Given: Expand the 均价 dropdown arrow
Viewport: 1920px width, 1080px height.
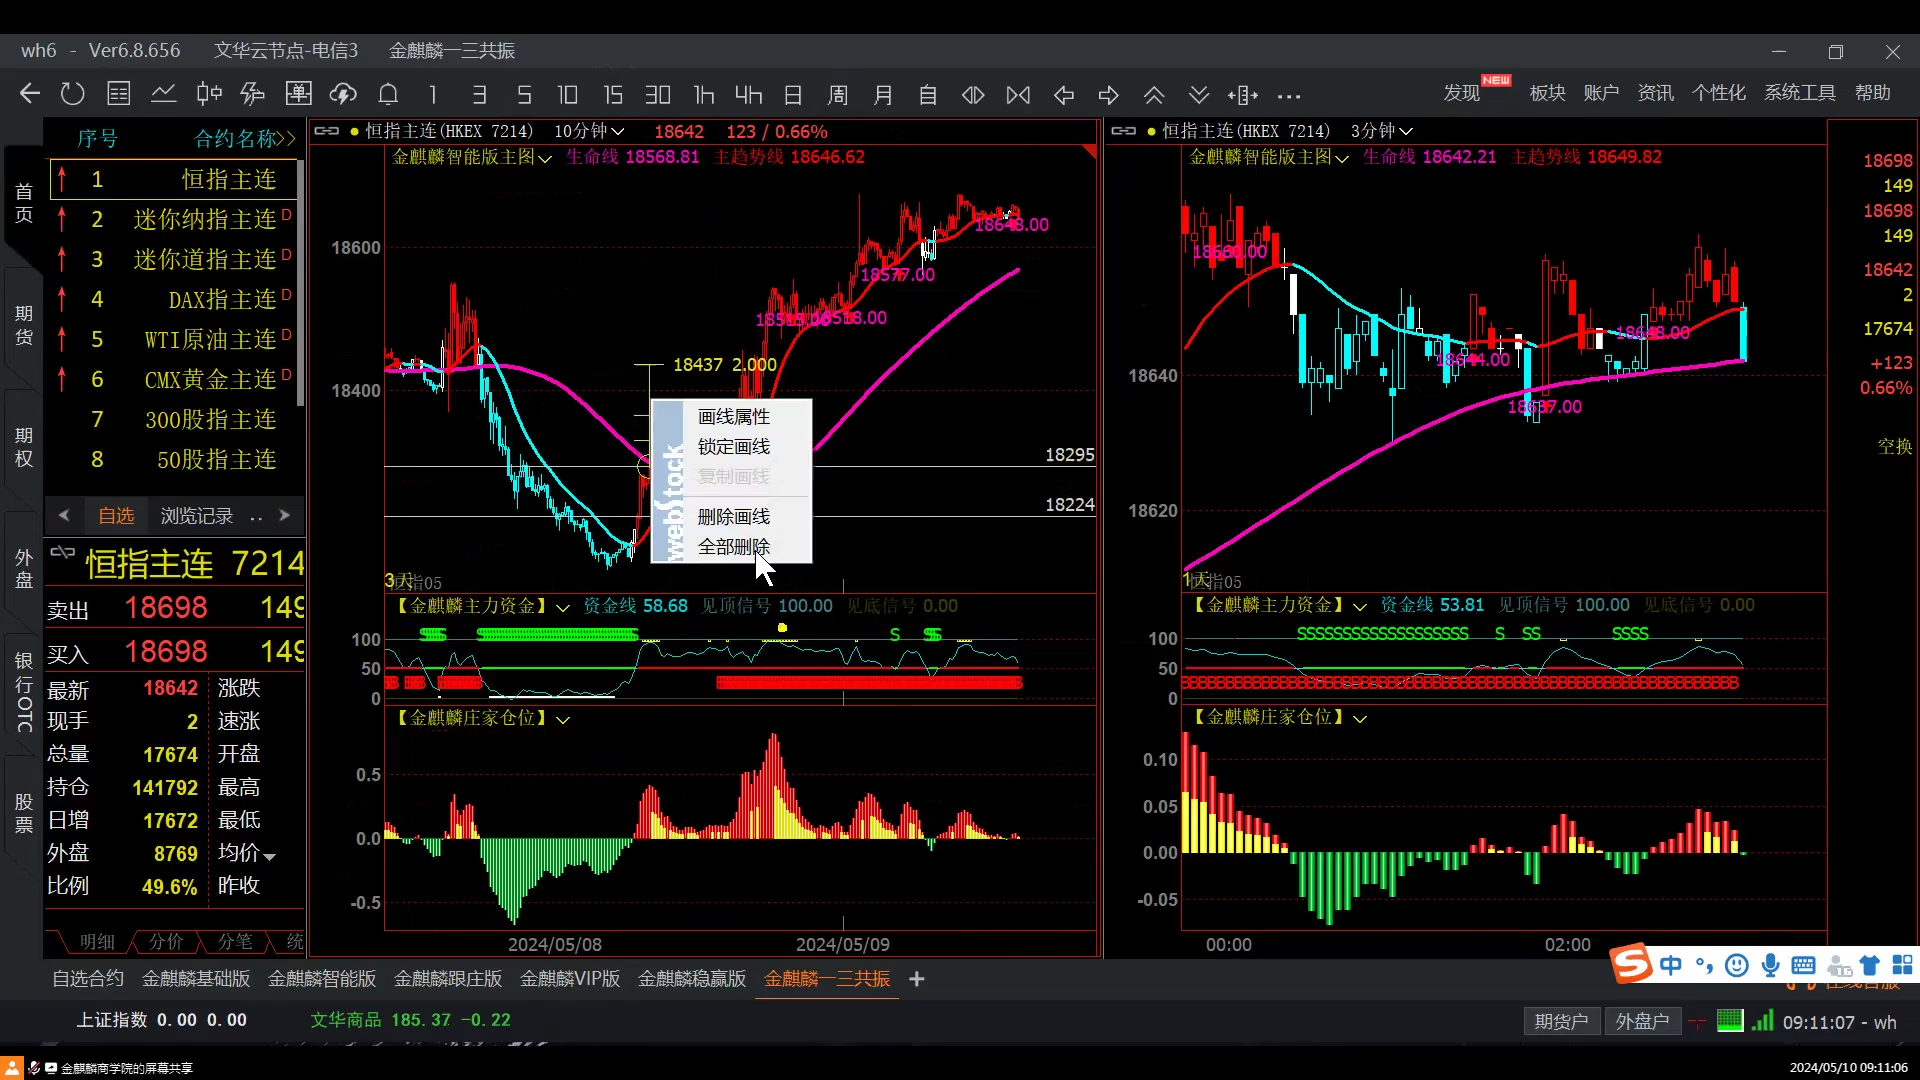Looking at the screenshot, I should point(269,856).
